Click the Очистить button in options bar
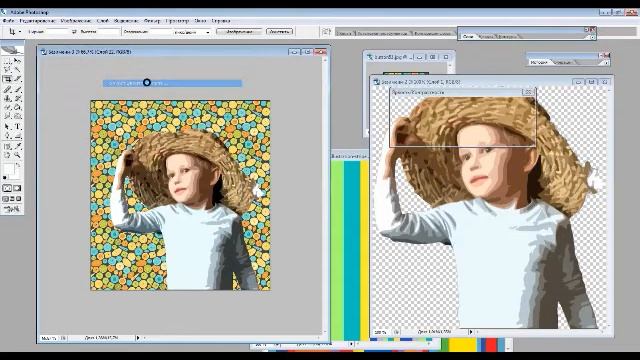The width and height of the screenshot is (640, 360). [x=280, y=31]
